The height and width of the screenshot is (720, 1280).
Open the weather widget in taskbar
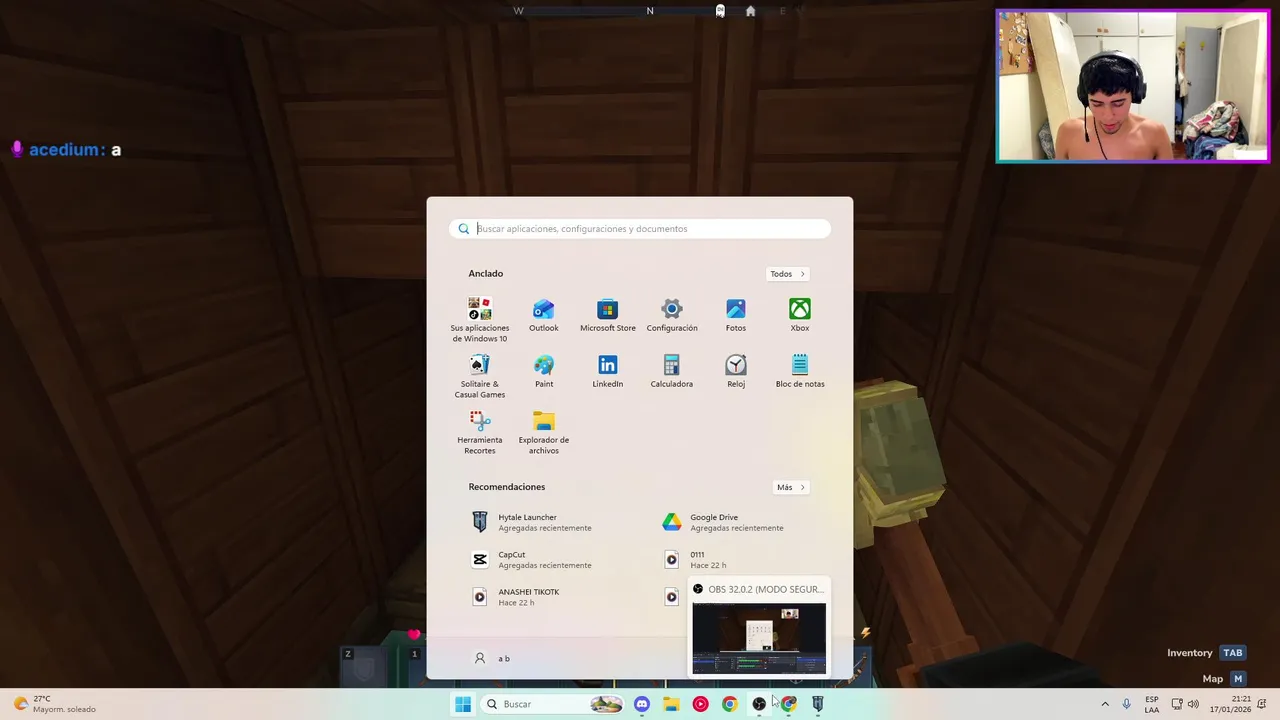55,704
